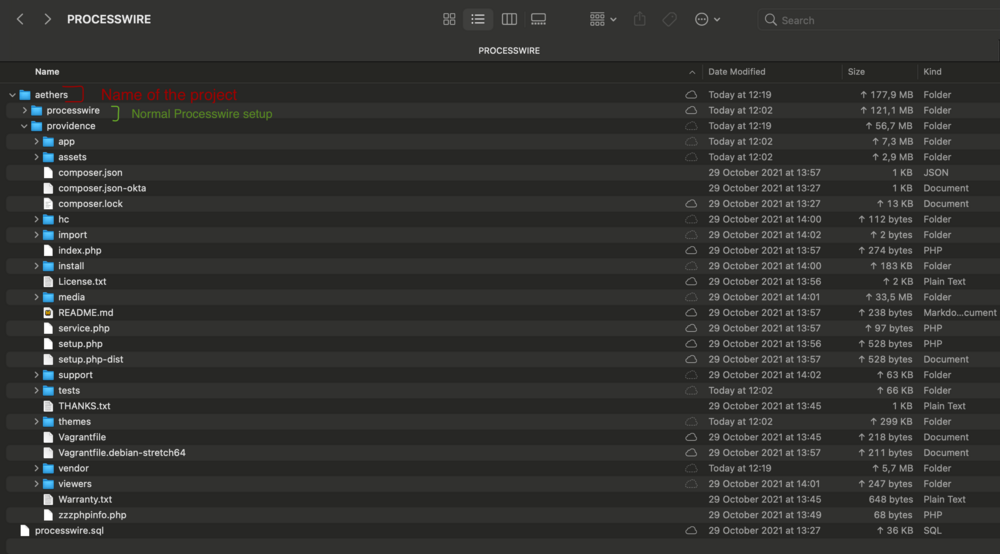Viewport: 1000px width, 554px height.
Task: Collapse the providence folder
Action: coord(24,126)
